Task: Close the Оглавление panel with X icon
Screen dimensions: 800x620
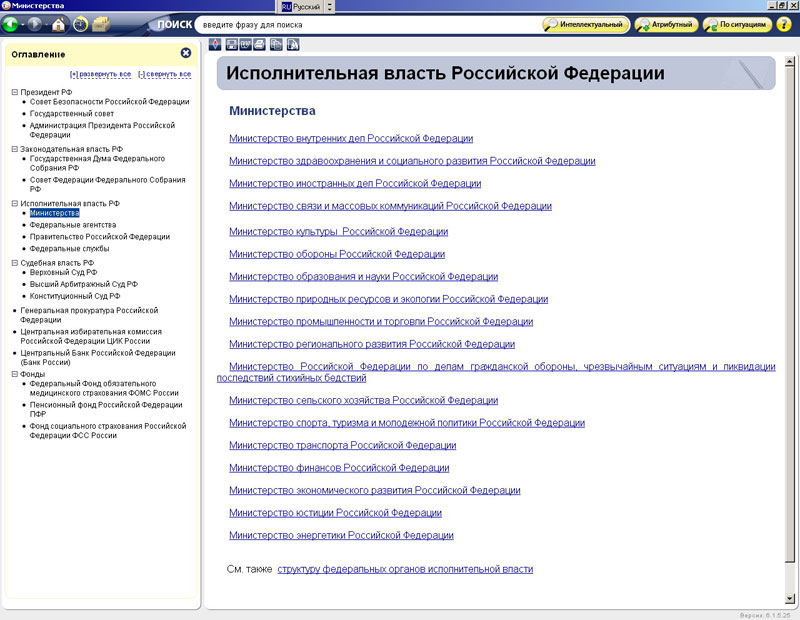Action: (186, 53)
